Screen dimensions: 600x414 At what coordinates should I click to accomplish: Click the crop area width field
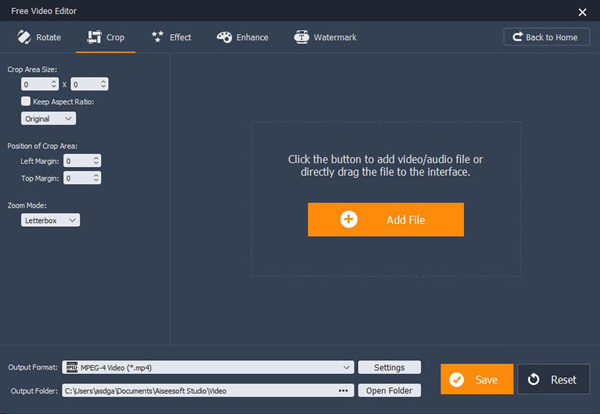click(x=36, y=85)
